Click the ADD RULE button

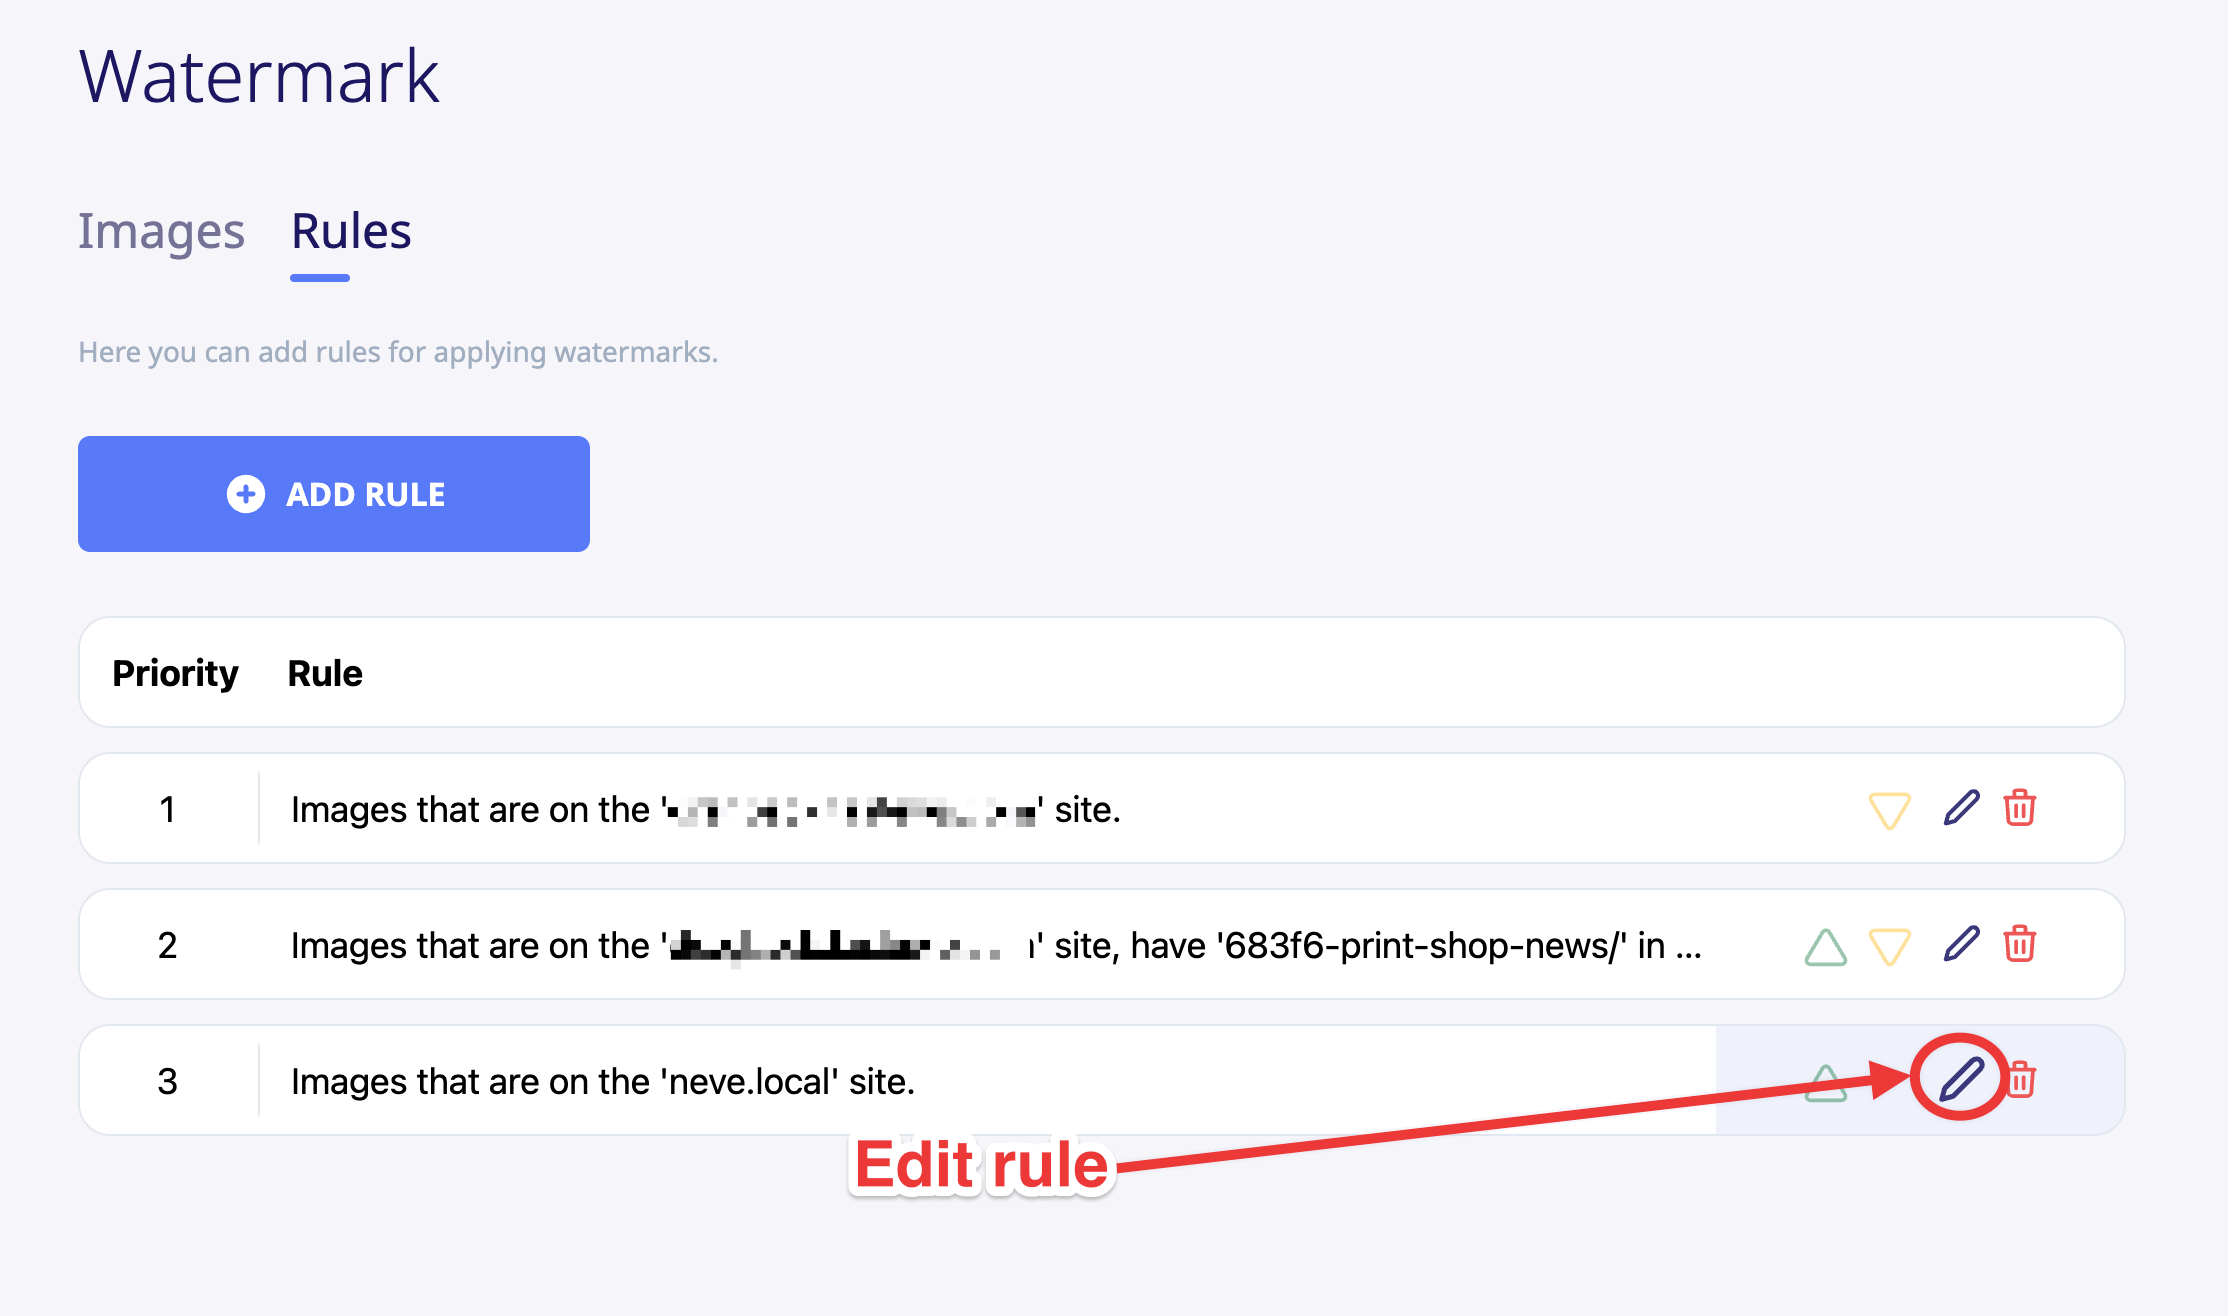(334, 494)
